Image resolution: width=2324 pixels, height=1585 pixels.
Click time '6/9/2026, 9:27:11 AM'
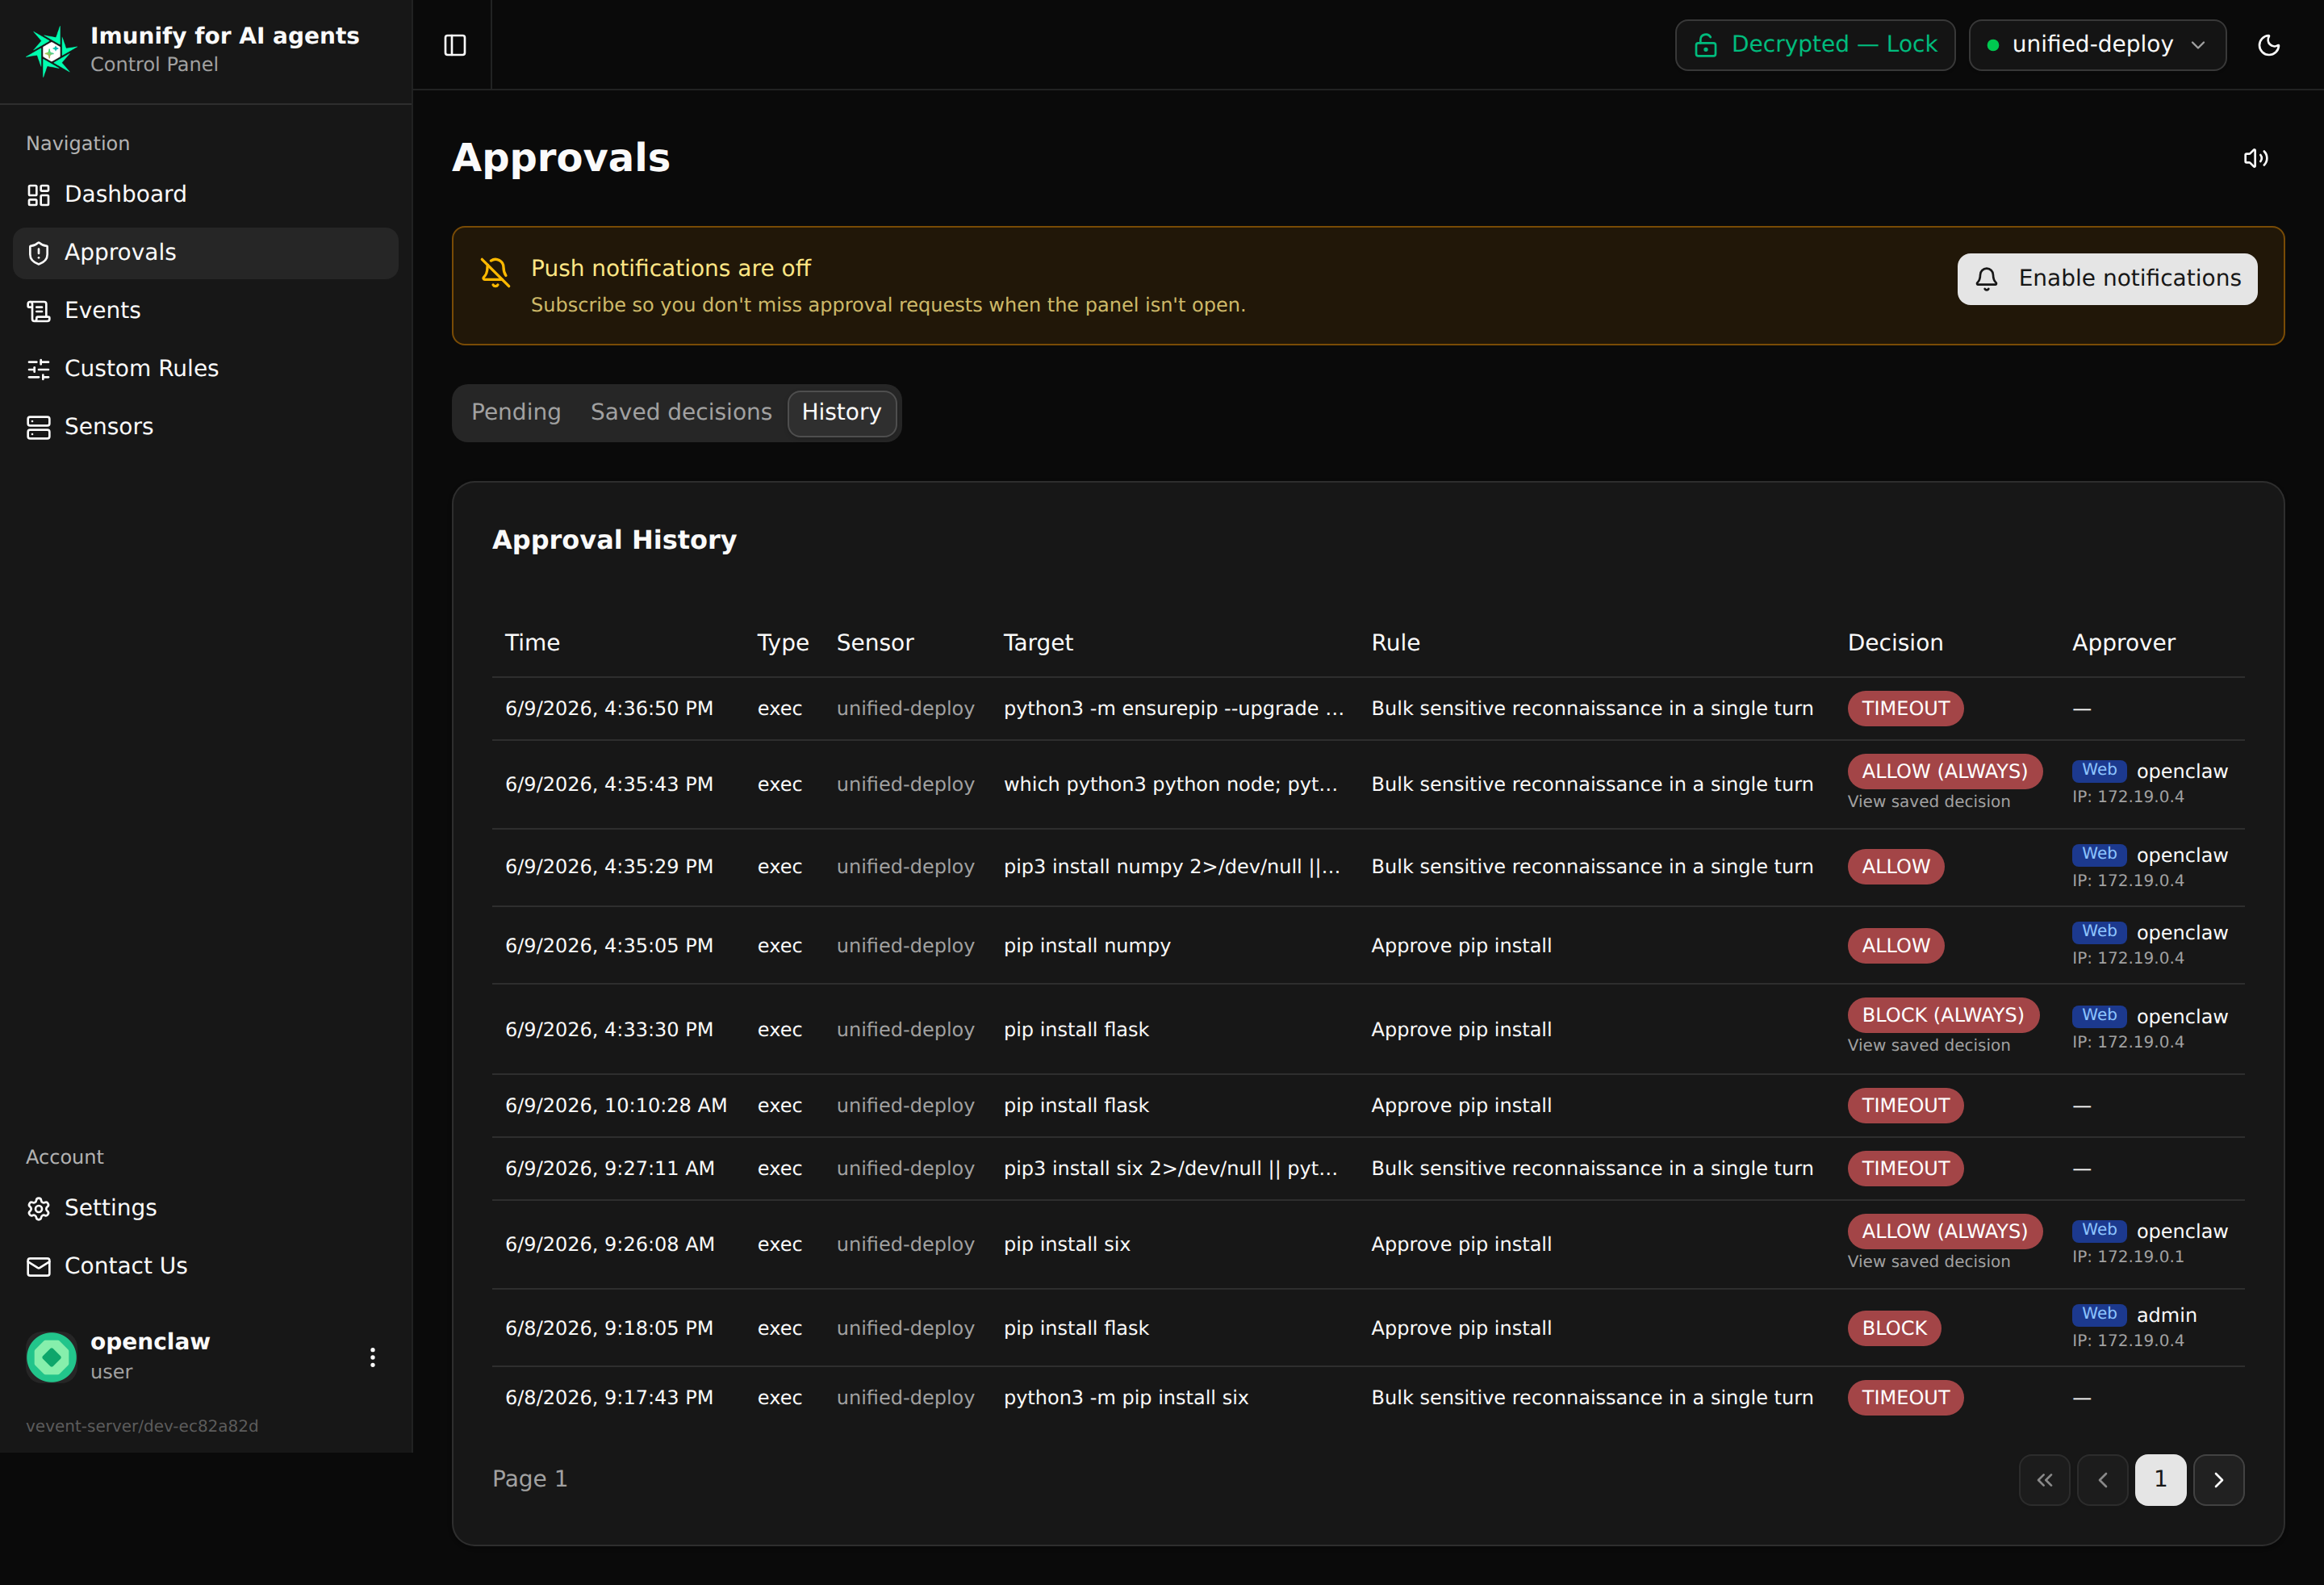(610, 1168)
